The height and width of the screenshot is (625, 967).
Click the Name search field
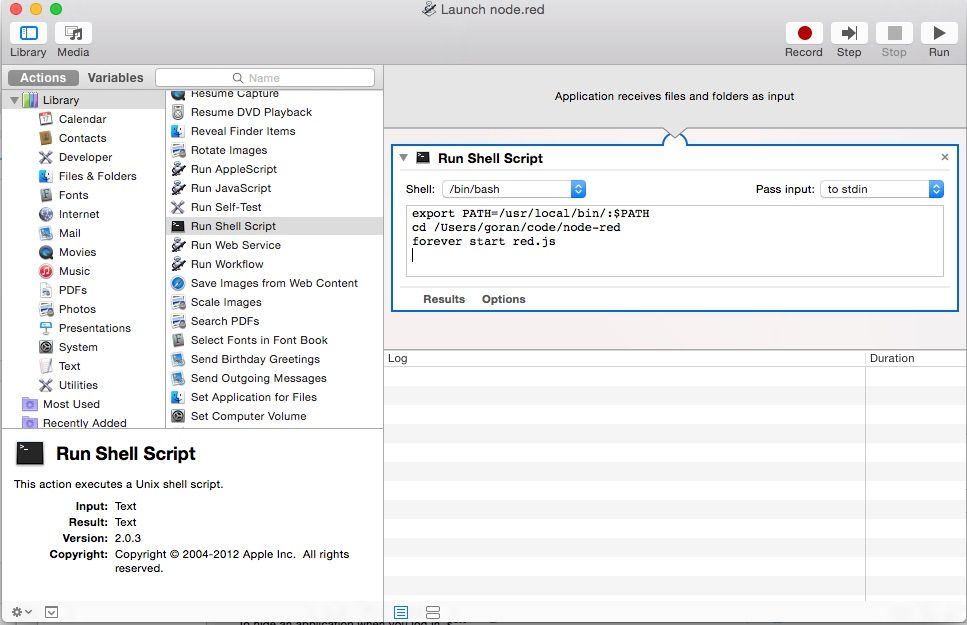(265, 78)
